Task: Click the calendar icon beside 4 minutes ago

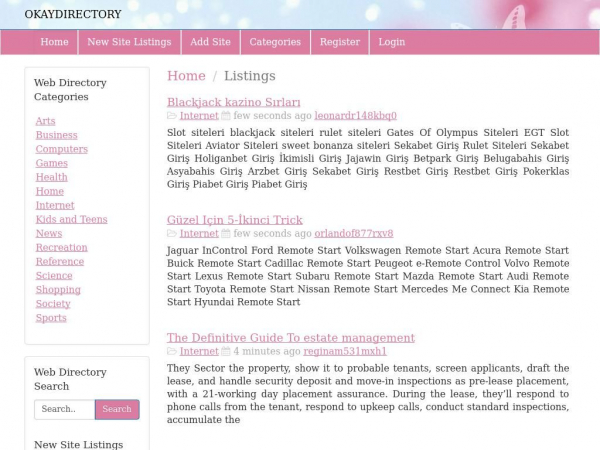Action: pos(226,351)
